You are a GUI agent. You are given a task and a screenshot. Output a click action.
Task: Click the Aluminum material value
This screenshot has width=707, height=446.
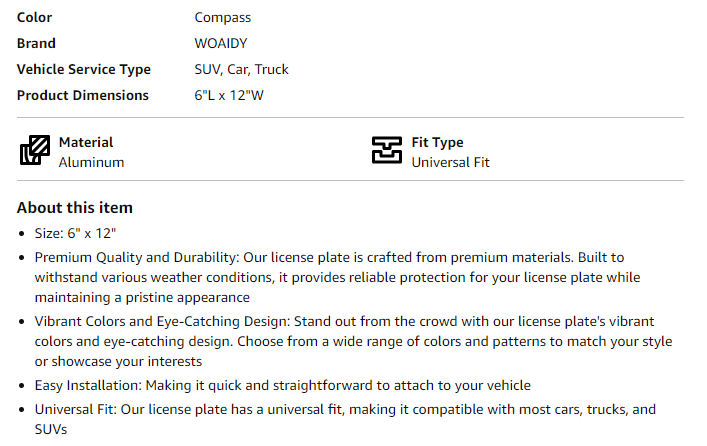(x=91, y=162)
